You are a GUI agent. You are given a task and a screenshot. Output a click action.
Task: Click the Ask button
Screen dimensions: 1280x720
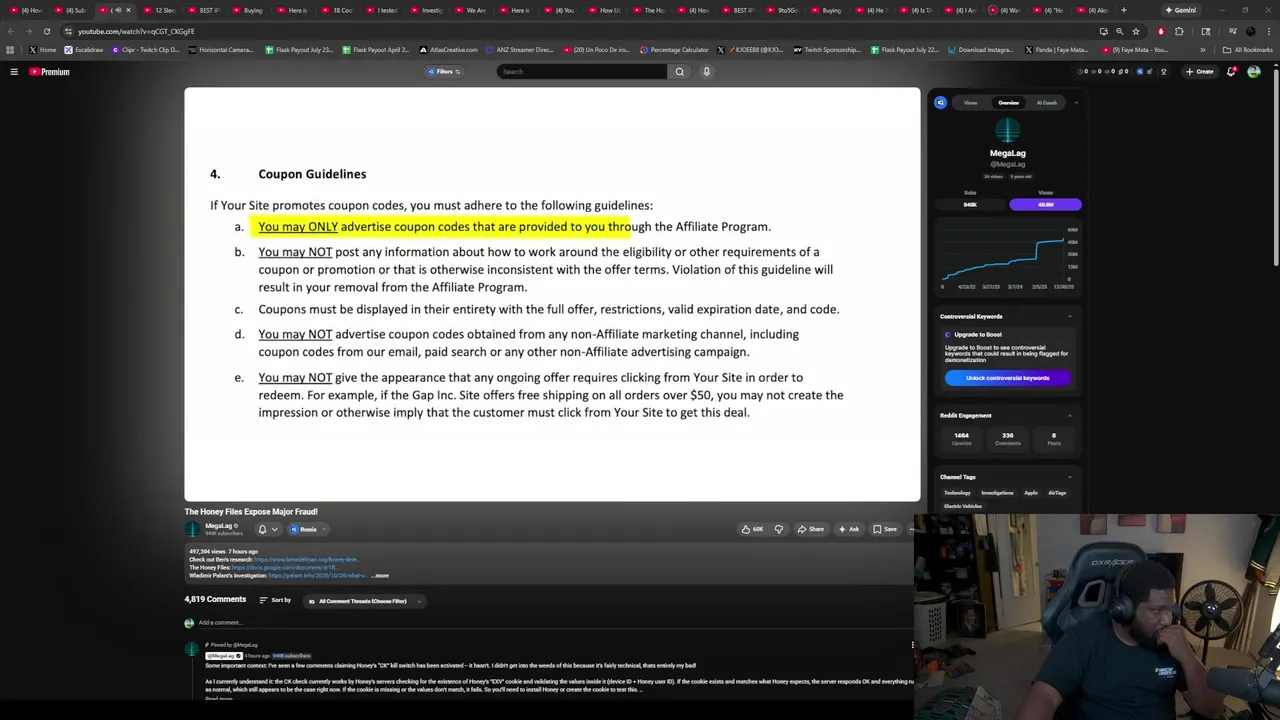[x=849, y=529]
